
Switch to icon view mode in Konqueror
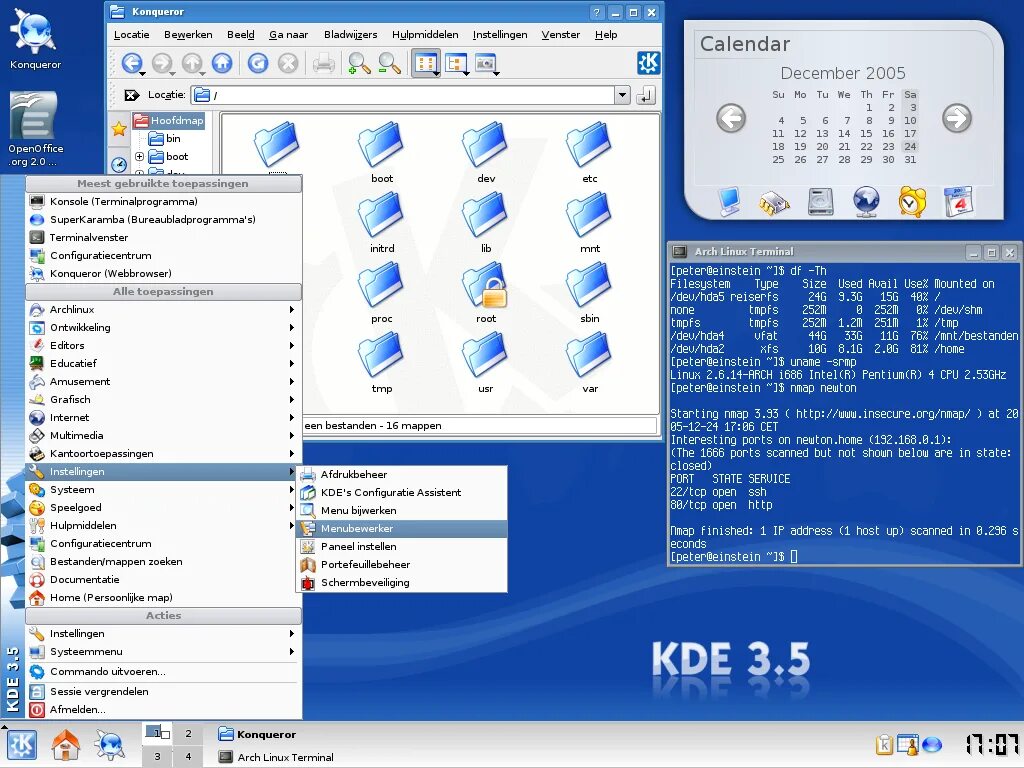click(426, 64)
